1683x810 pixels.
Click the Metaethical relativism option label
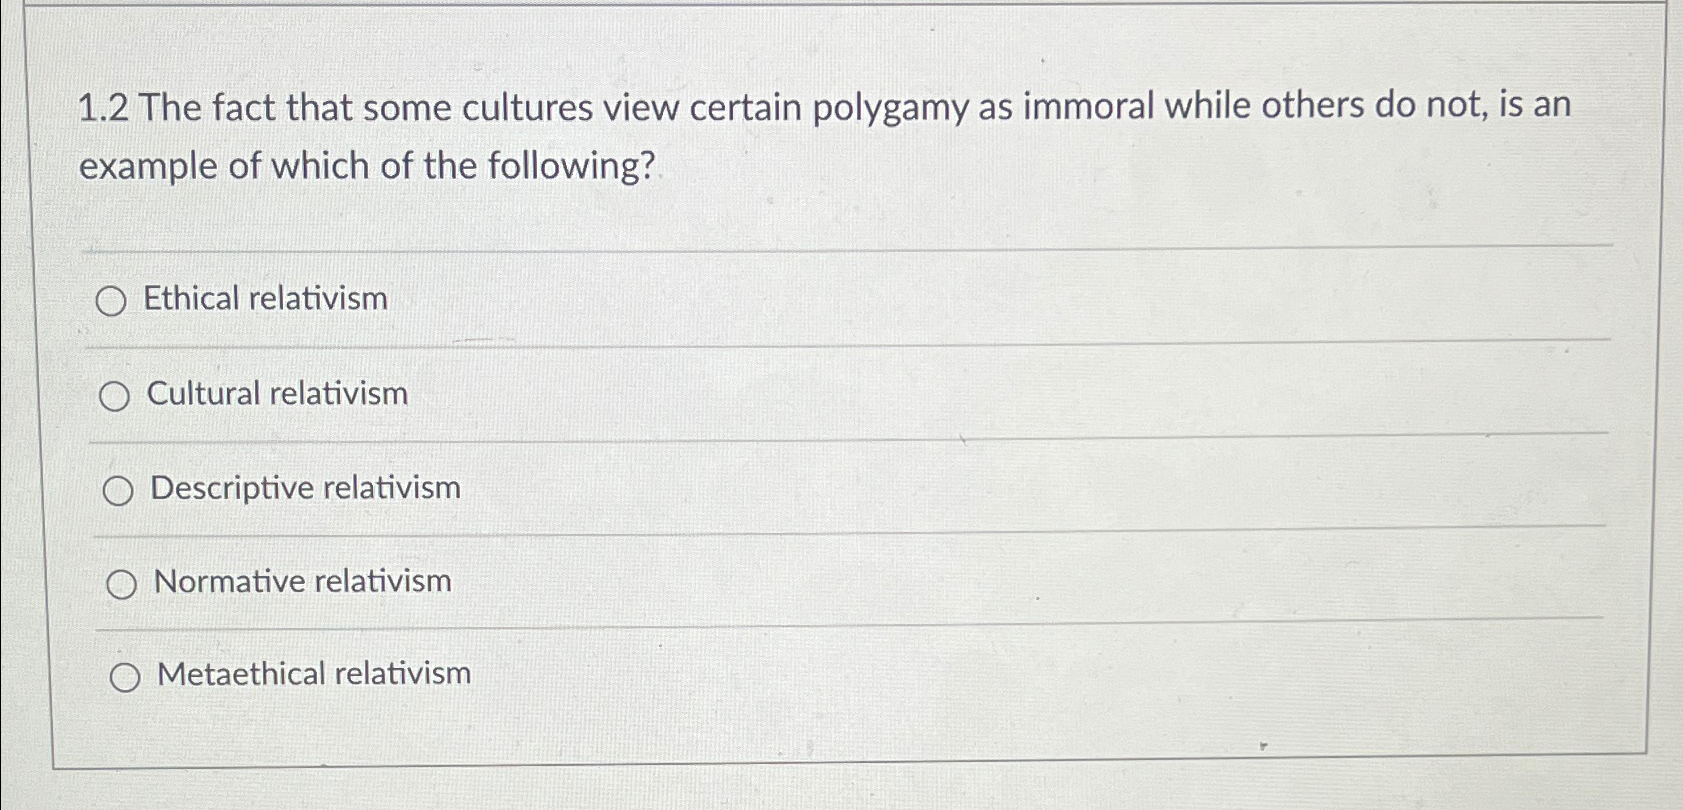[x=313, y=674]
